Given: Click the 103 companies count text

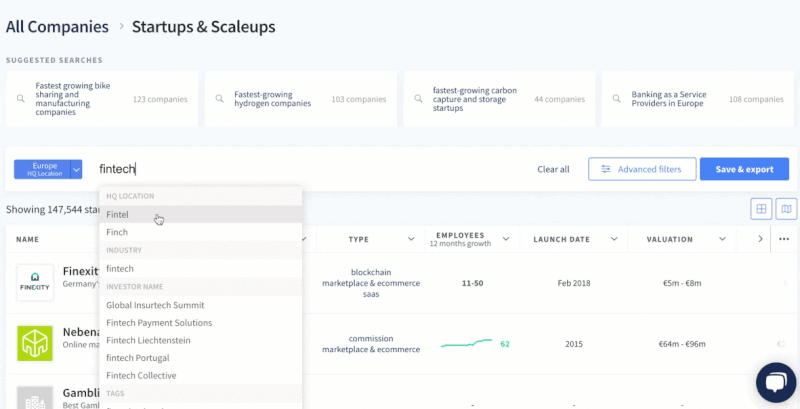Looking at the screenshot, I should pos(359,99).
